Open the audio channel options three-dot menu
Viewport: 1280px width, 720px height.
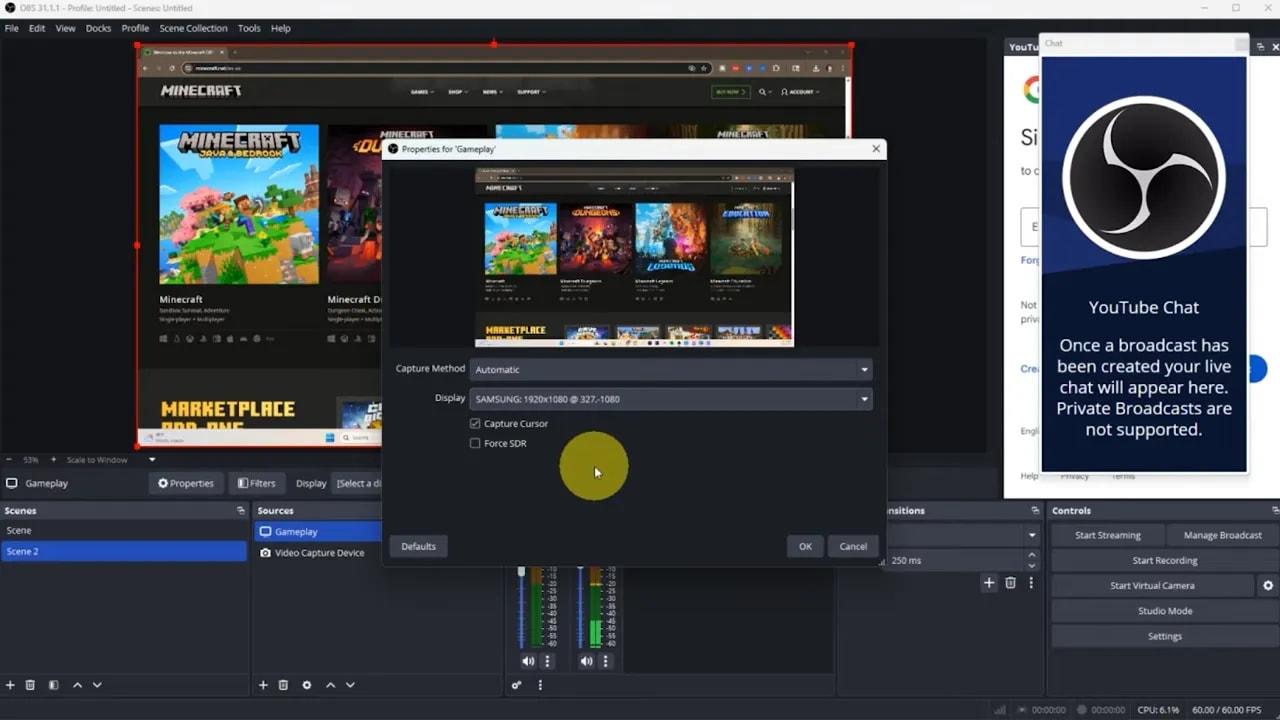point(547,660)
